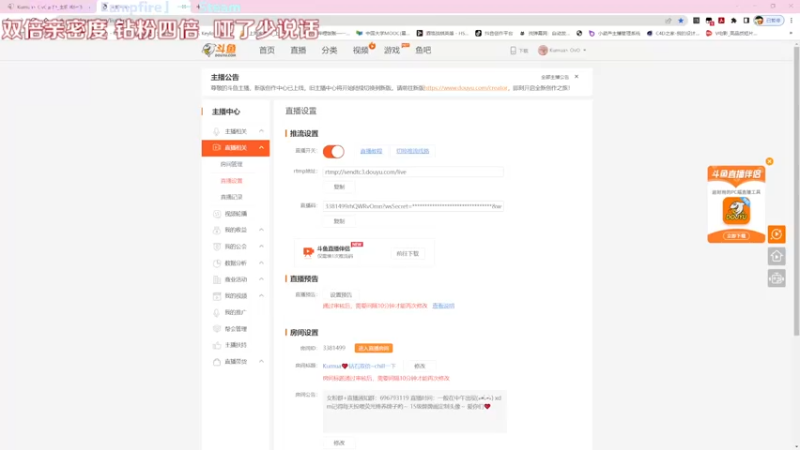Click the microphone icon beside 主播相关
The width and height of the screenshot is (800, 450).
point(216,132)
